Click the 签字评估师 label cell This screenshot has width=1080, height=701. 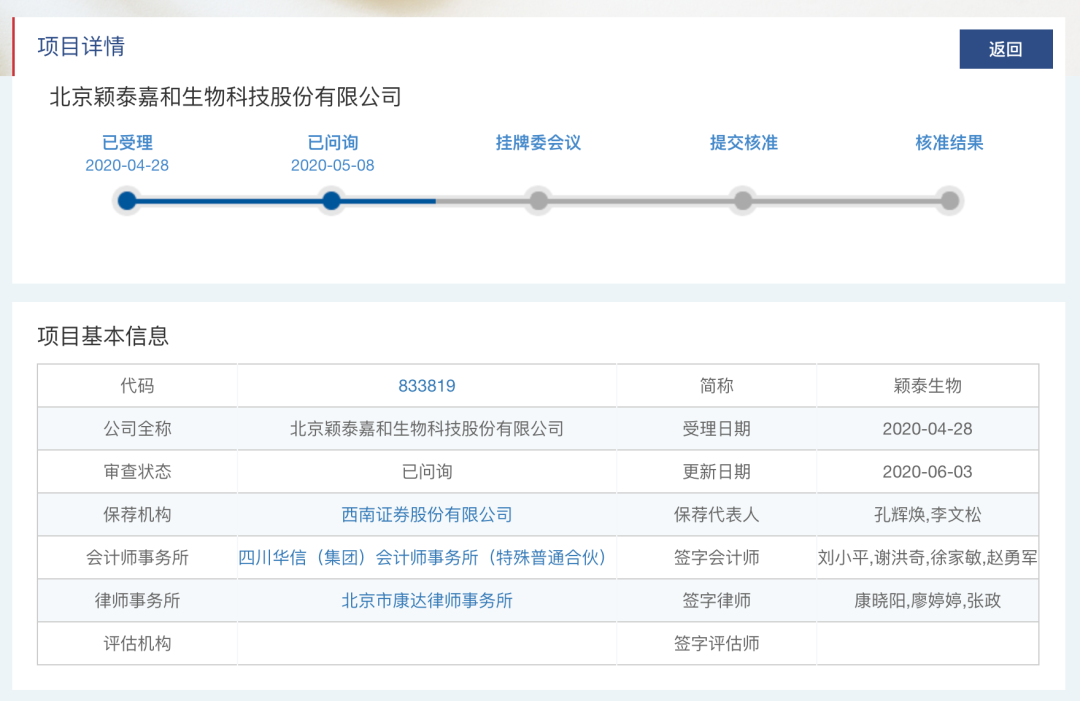pyautogui.click(x=716, y=643)
